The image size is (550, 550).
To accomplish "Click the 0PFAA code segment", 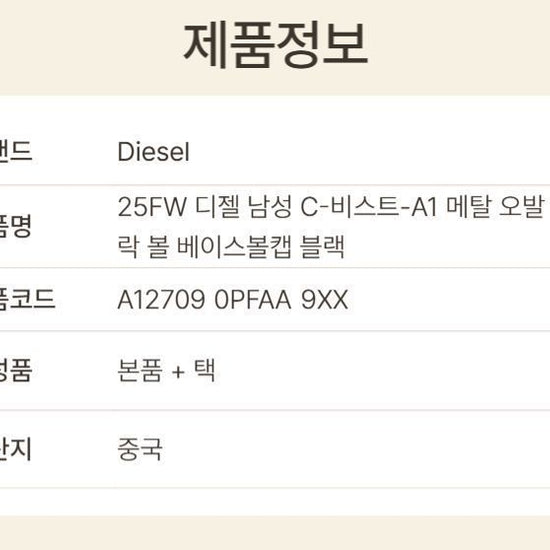I will pos(253,300).
